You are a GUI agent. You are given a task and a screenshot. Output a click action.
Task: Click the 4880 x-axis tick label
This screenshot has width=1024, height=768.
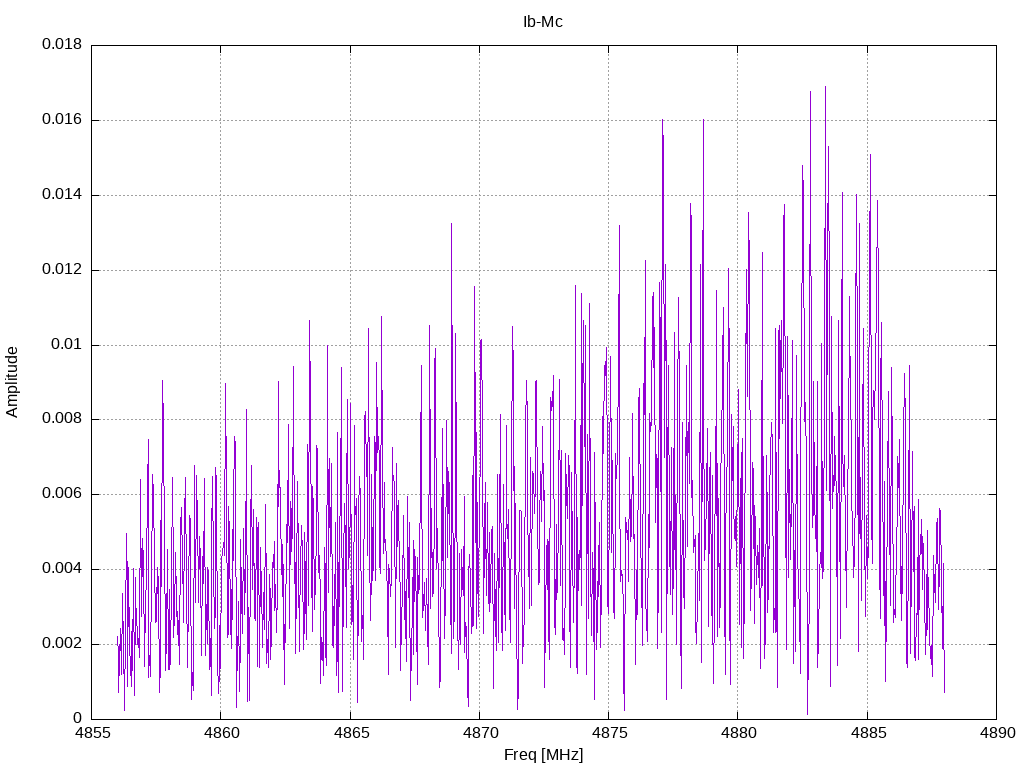[x=739, y=733]
